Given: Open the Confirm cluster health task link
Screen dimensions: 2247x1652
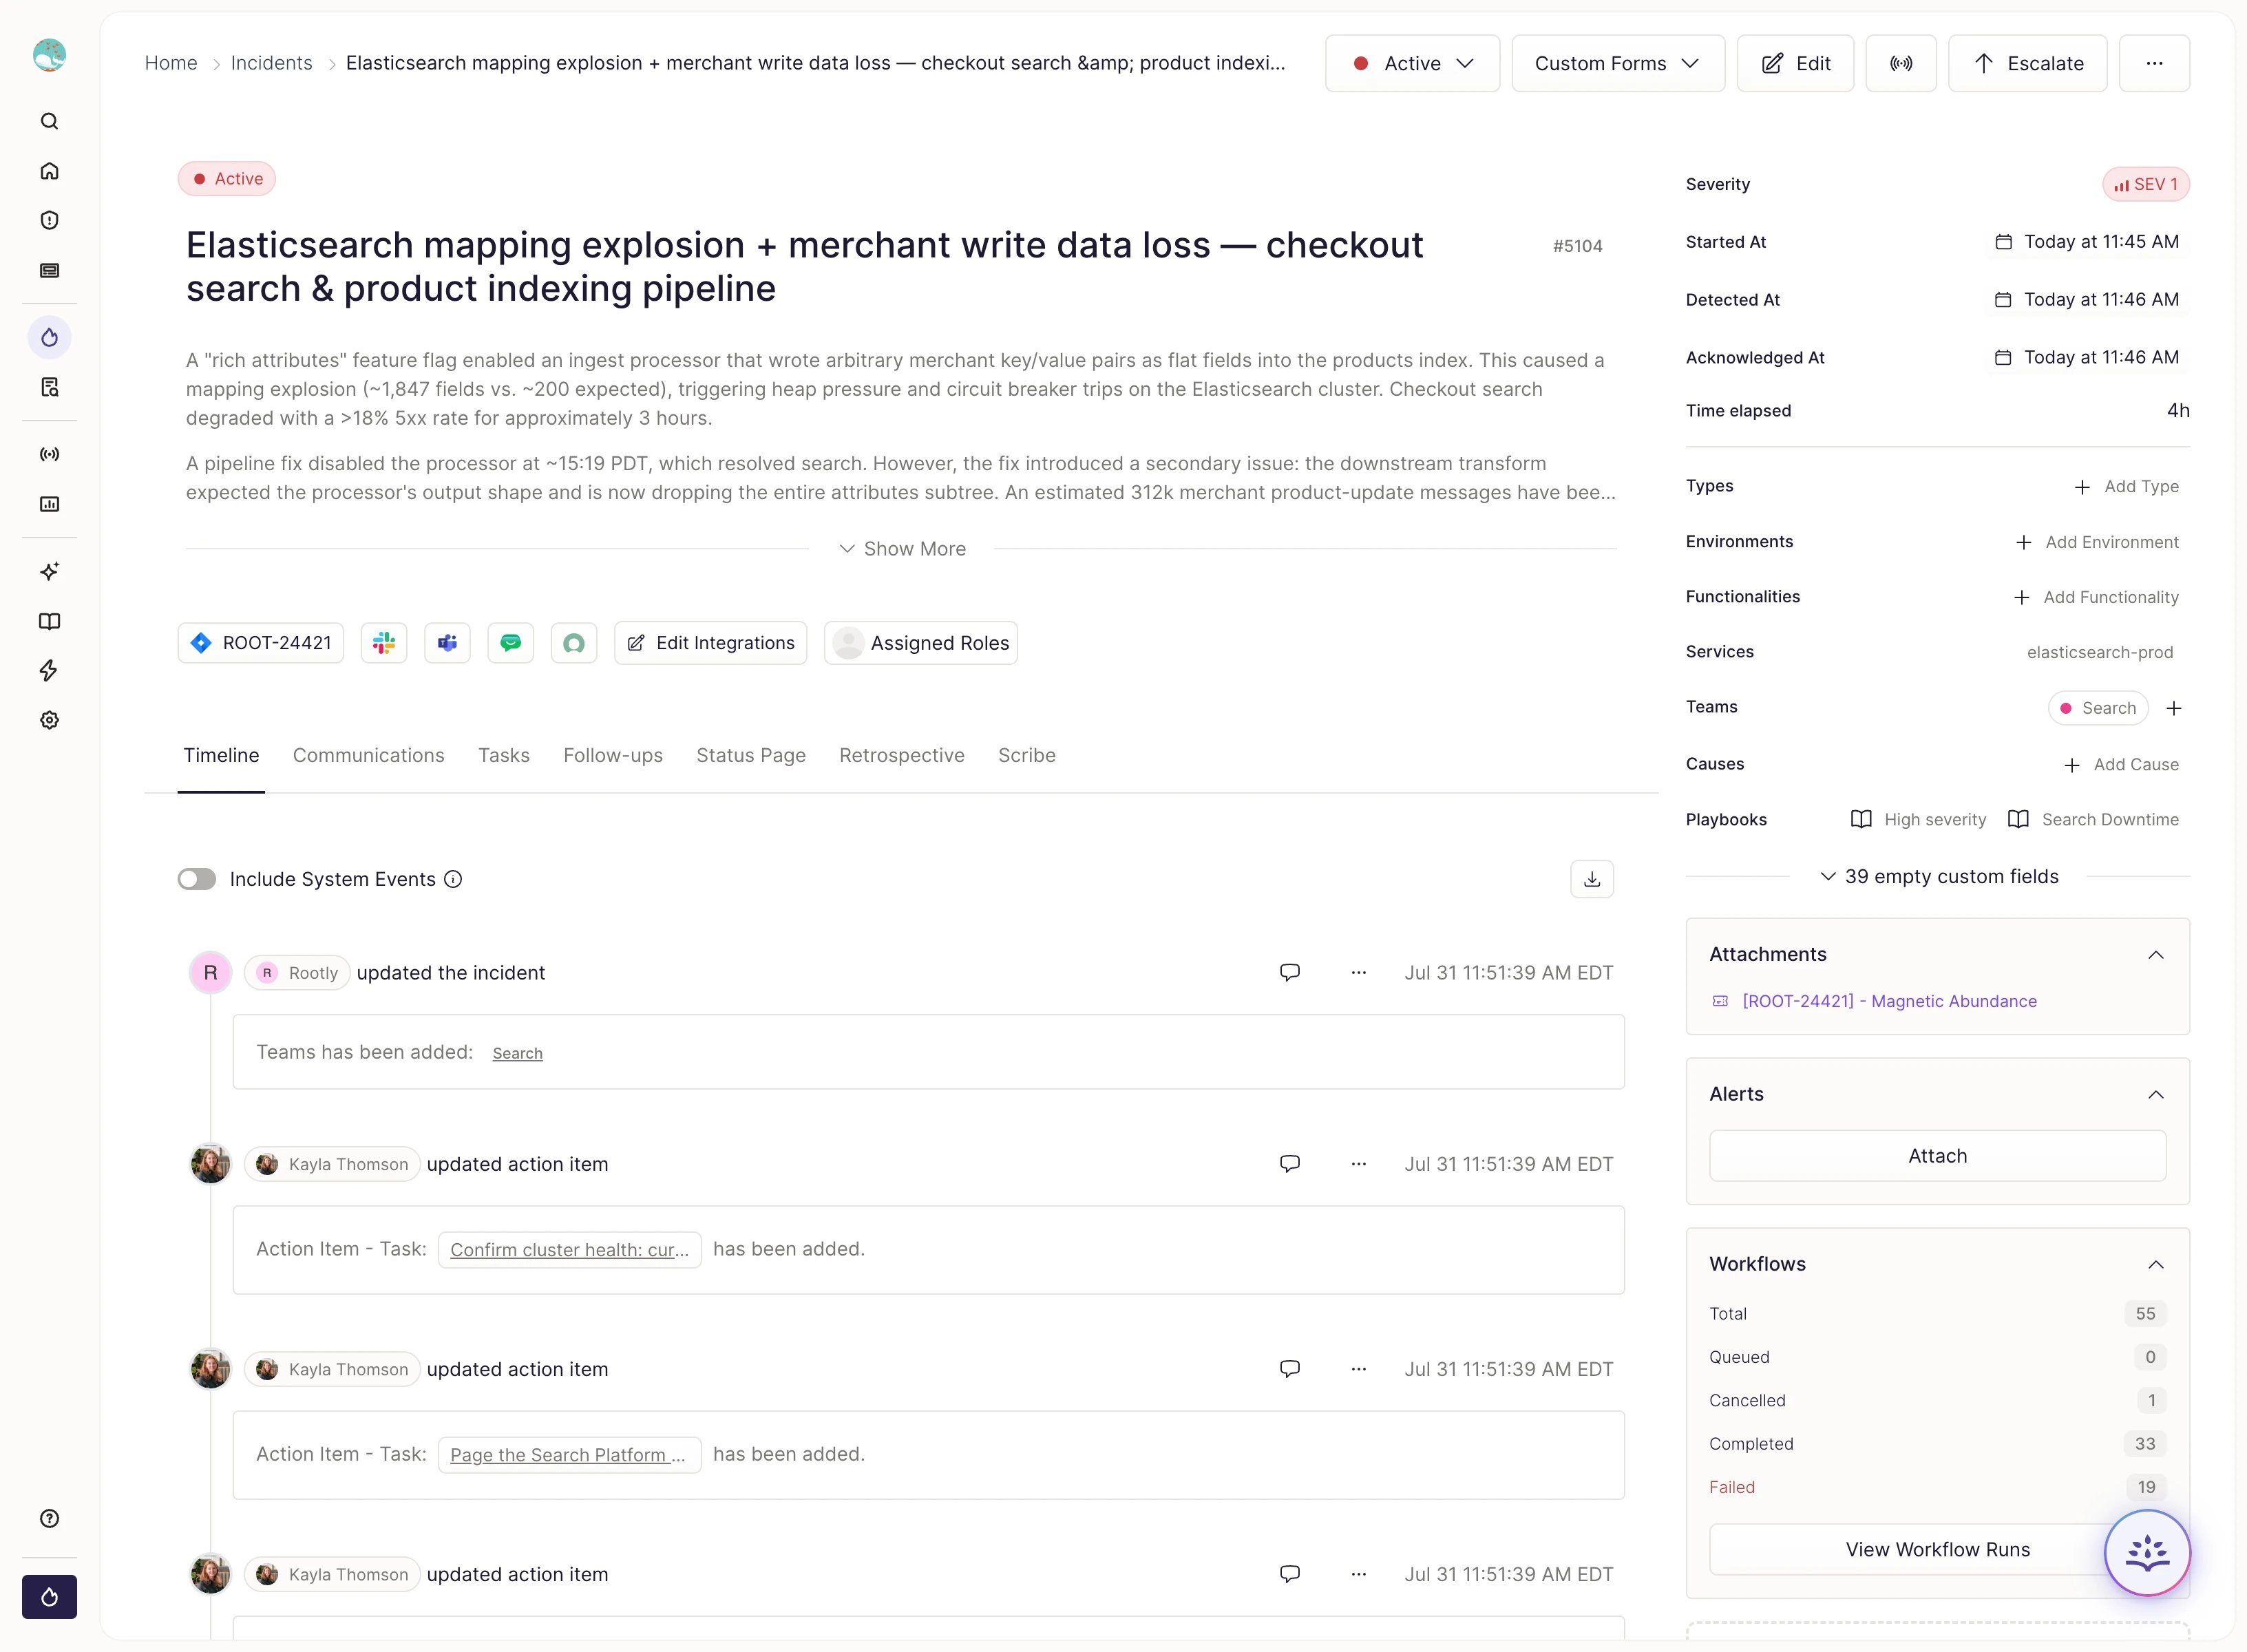Looking at the screenshot, I should (x=569, y=1250).
